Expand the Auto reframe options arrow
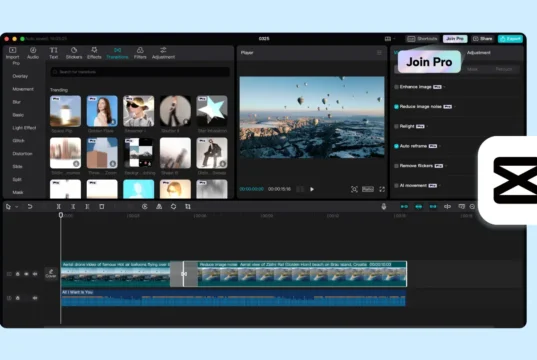Screen dimensions: 537x360 click(440, 146)
